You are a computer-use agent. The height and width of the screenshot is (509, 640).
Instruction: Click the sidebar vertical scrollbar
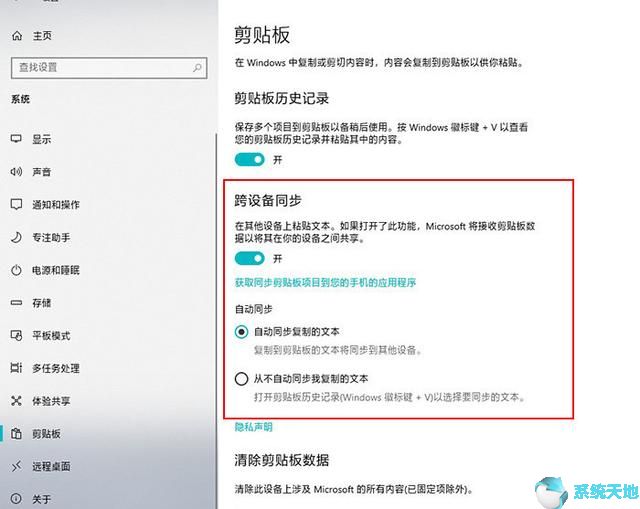tap(216, 320)
